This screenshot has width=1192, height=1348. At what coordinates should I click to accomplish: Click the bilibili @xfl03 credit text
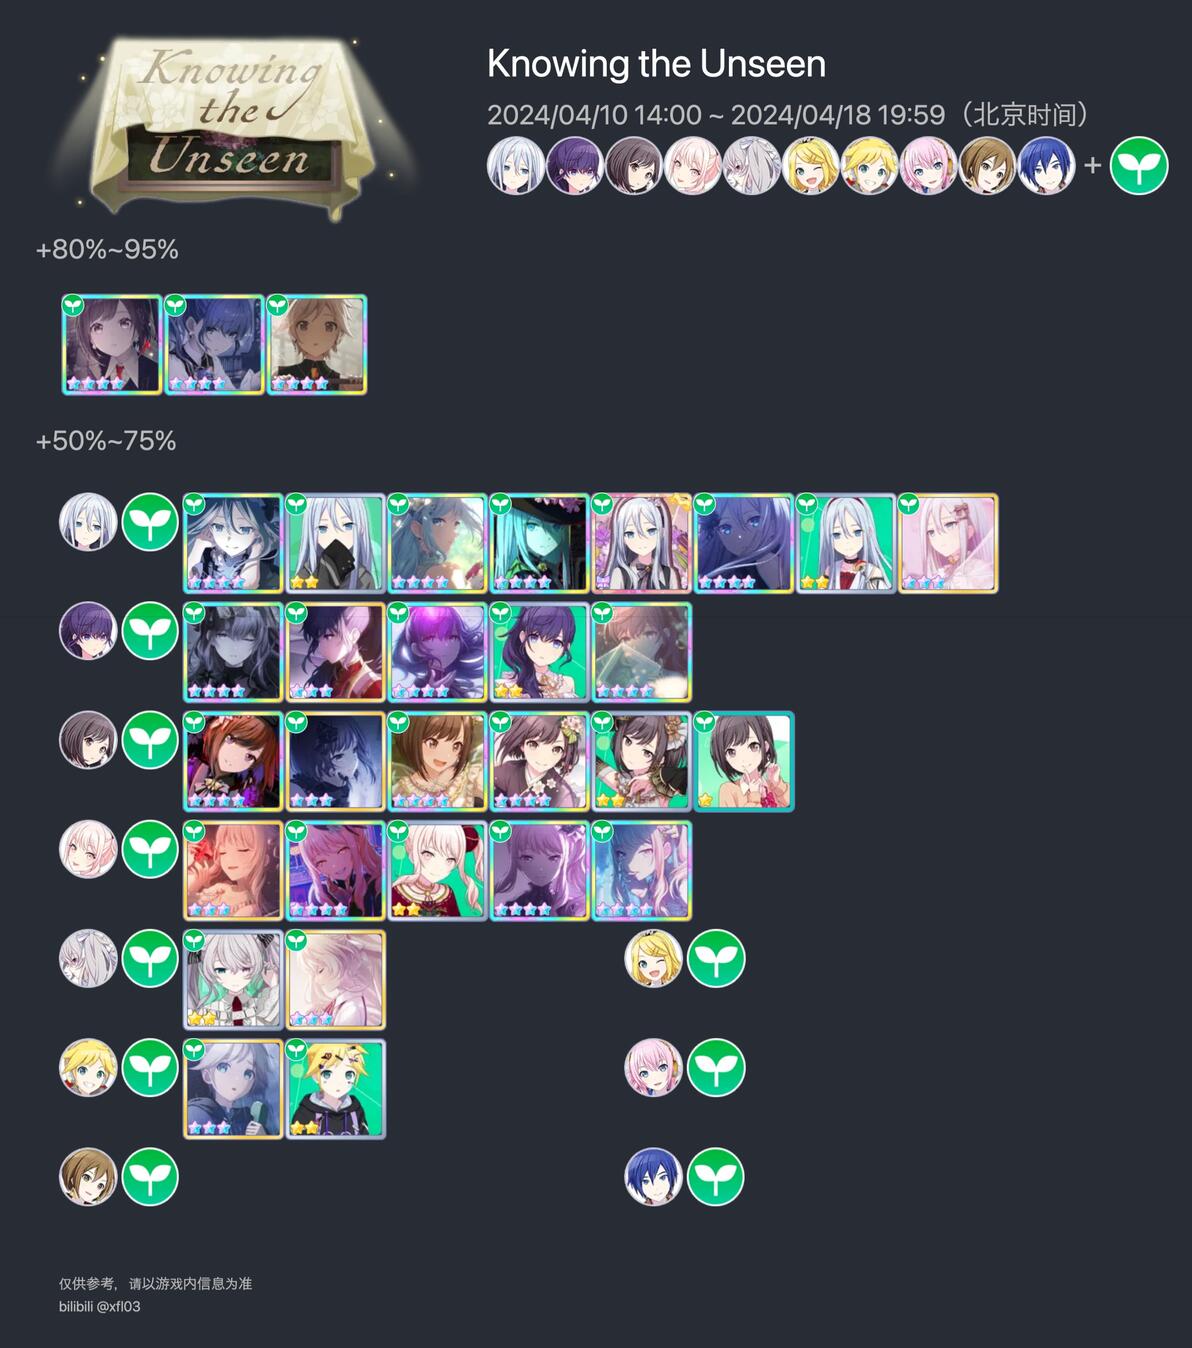[x=99, y=1307]
